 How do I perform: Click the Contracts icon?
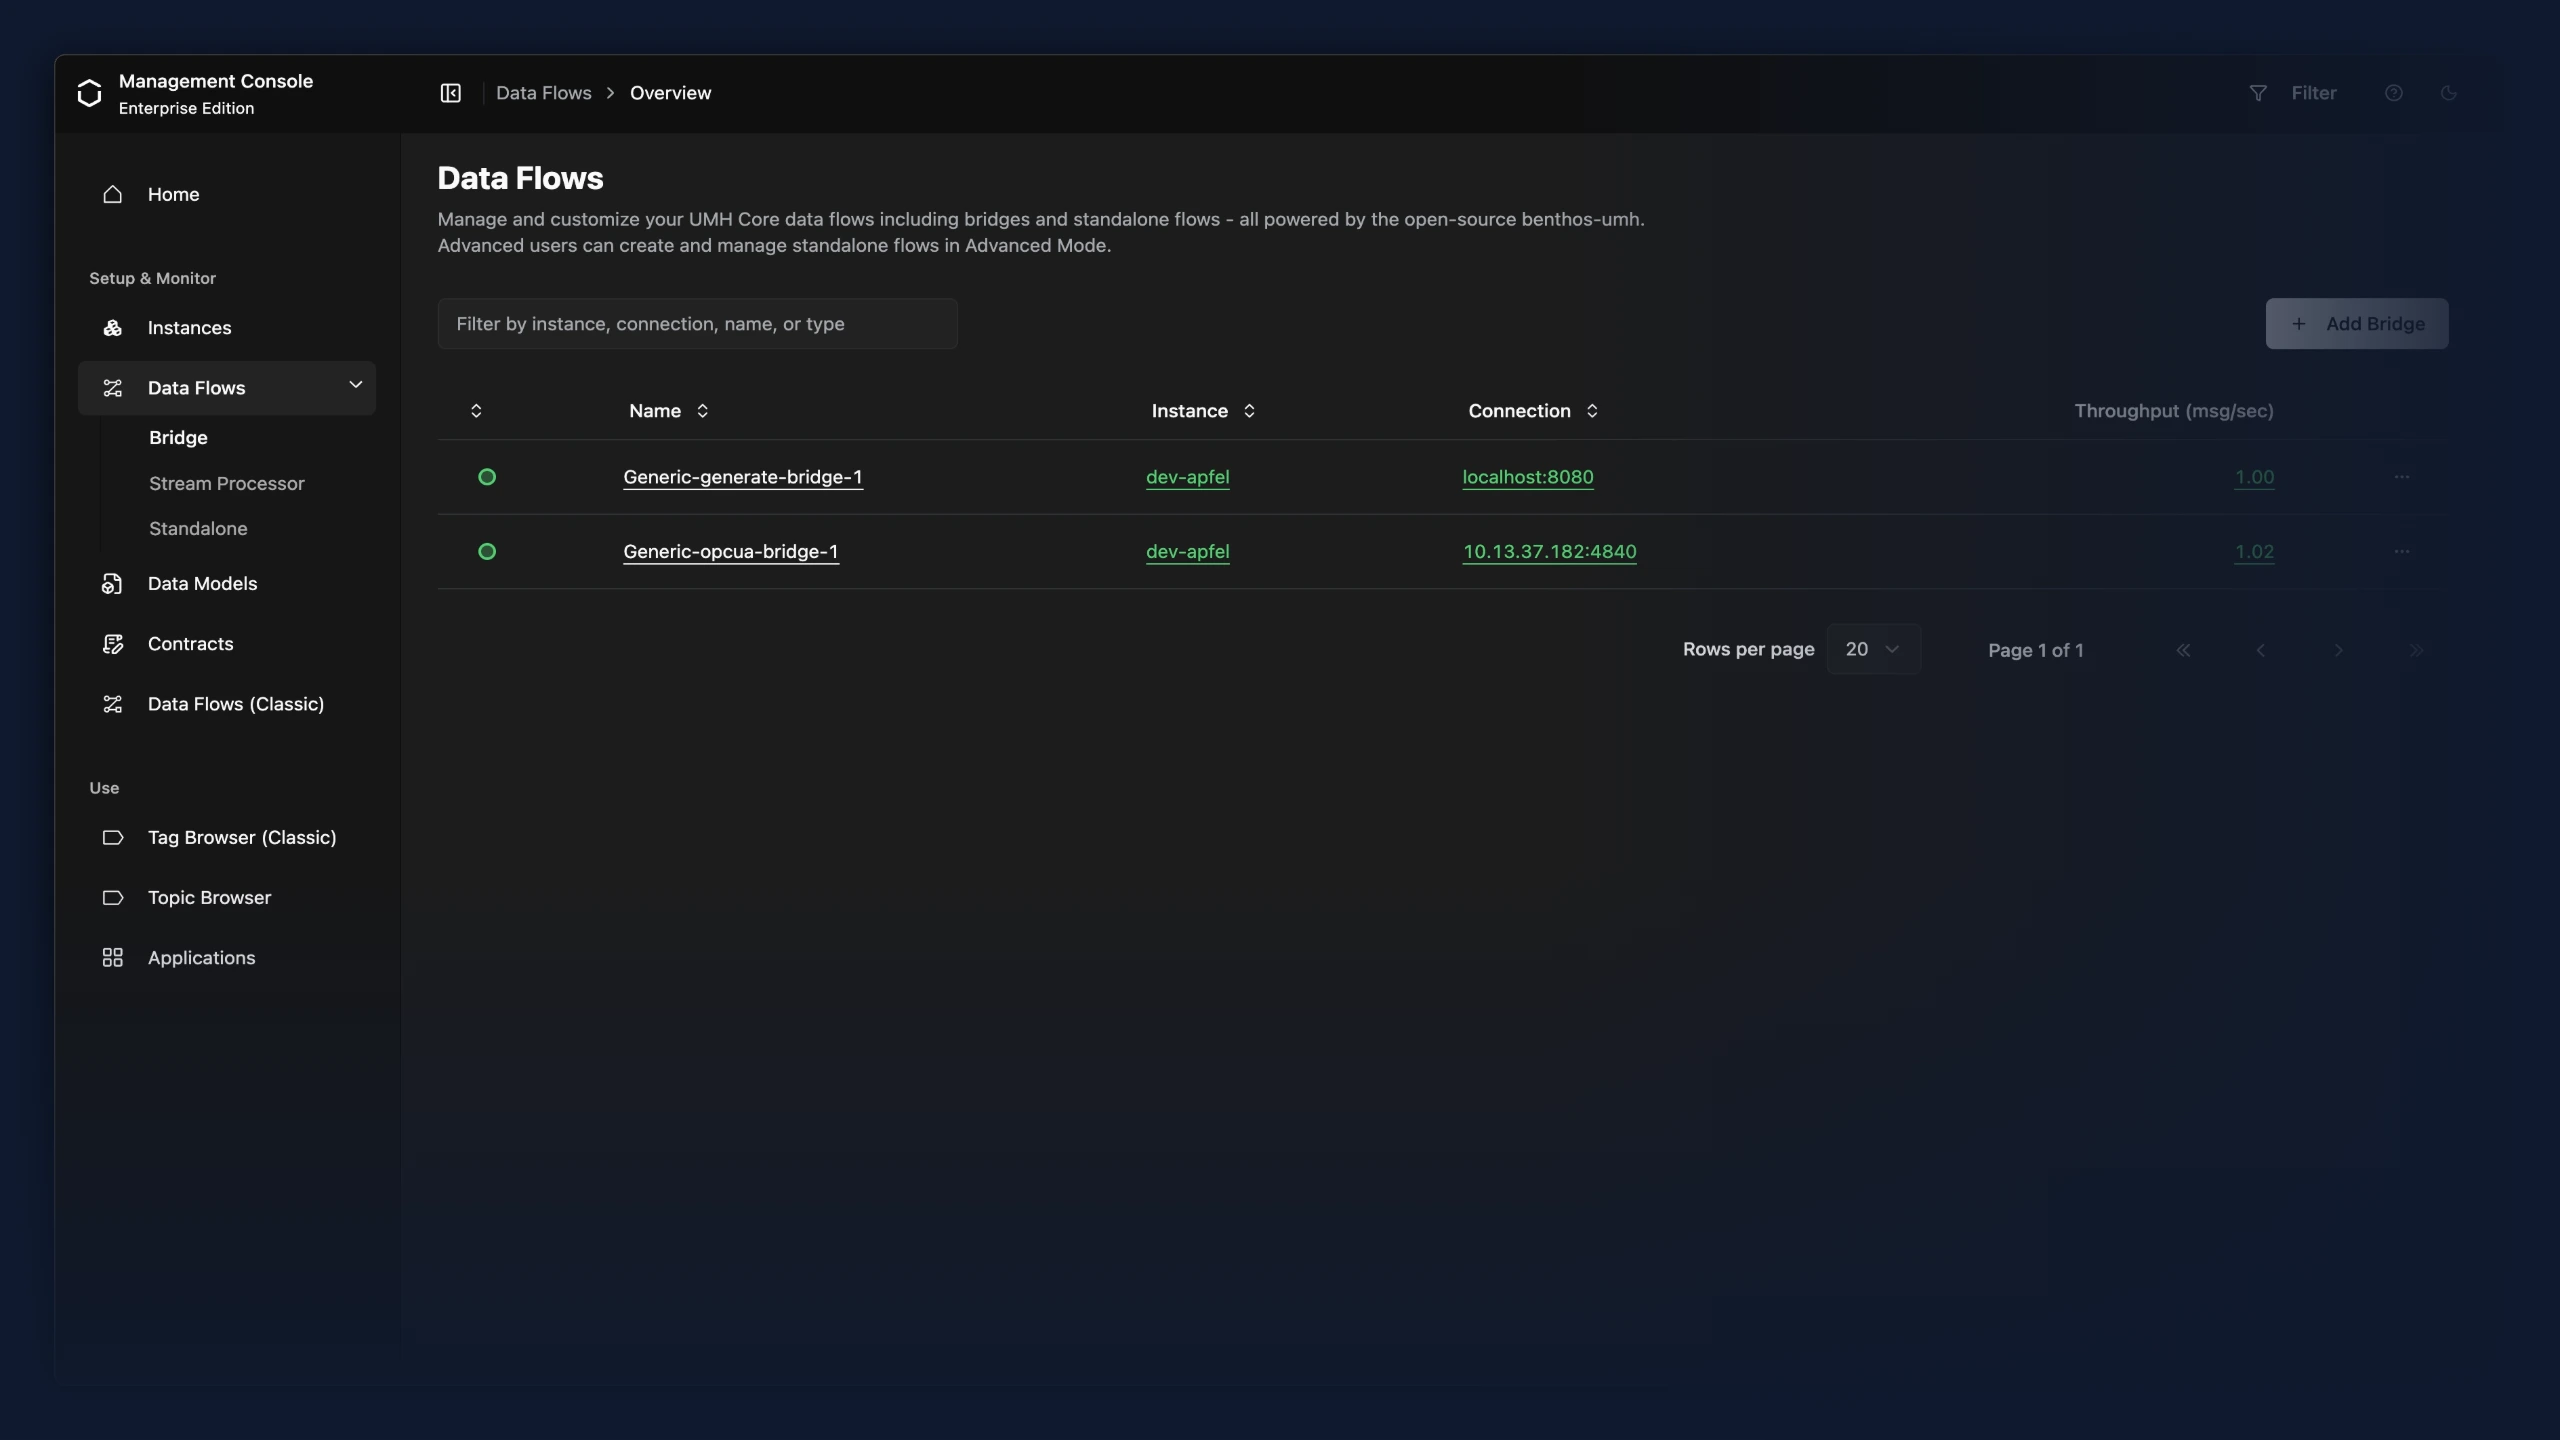coord(113,644)
